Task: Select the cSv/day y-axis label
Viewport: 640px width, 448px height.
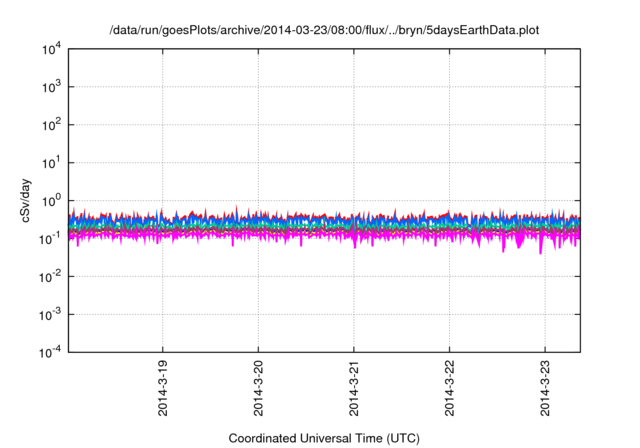Action: (25, 200)
